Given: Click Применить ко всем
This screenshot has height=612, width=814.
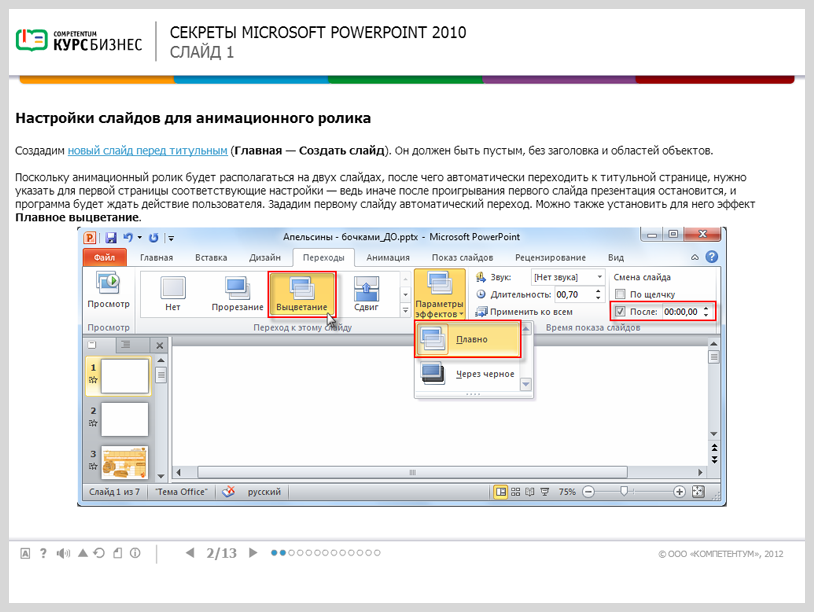Looking at the screenshot, I should coord(524,312).
